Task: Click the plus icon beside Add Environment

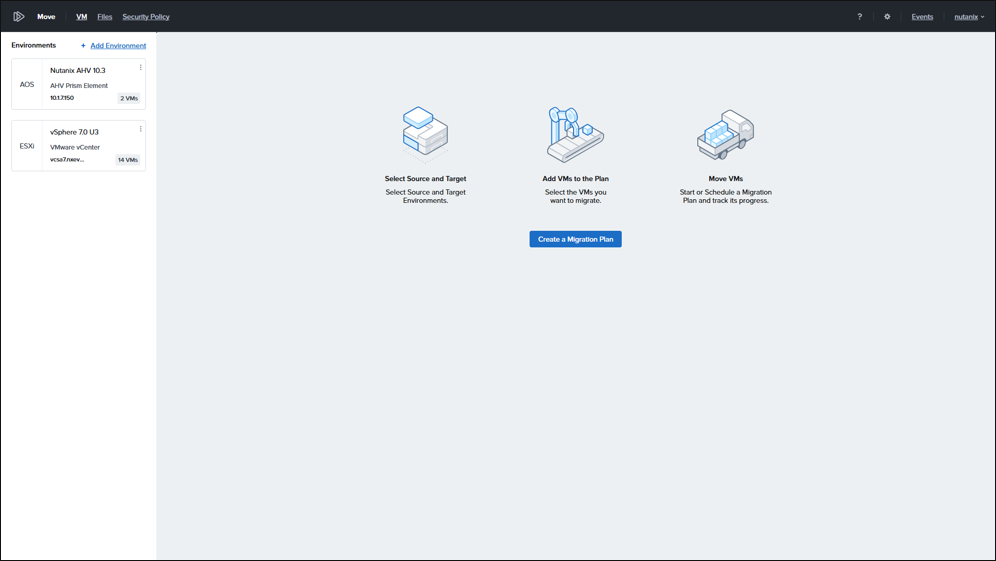Action: click(x=83, y=46)
